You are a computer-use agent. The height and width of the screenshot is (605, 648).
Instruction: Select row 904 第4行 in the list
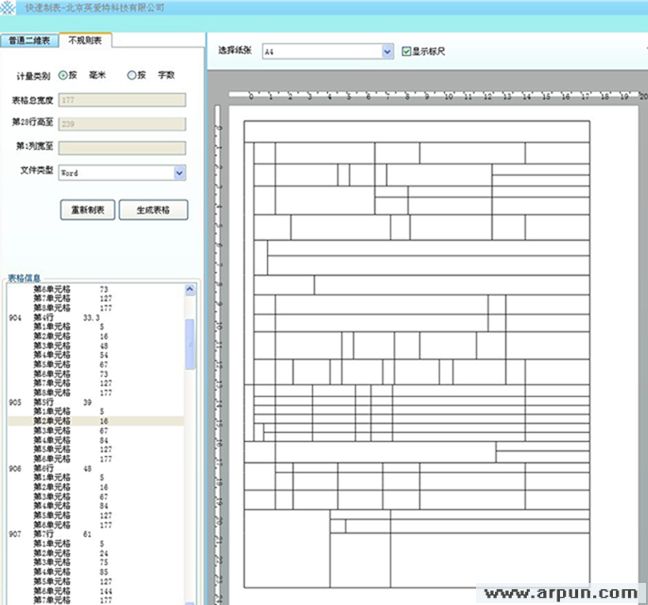tap(50, 317)
